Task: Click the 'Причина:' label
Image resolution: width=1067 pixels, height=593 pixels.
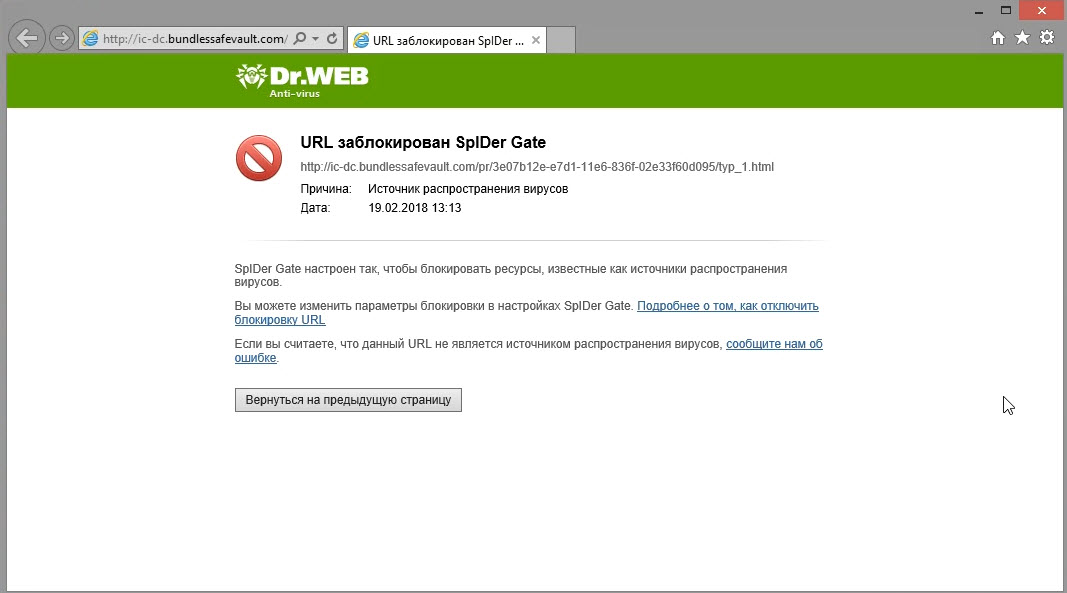Action: [x=326, y=189]
